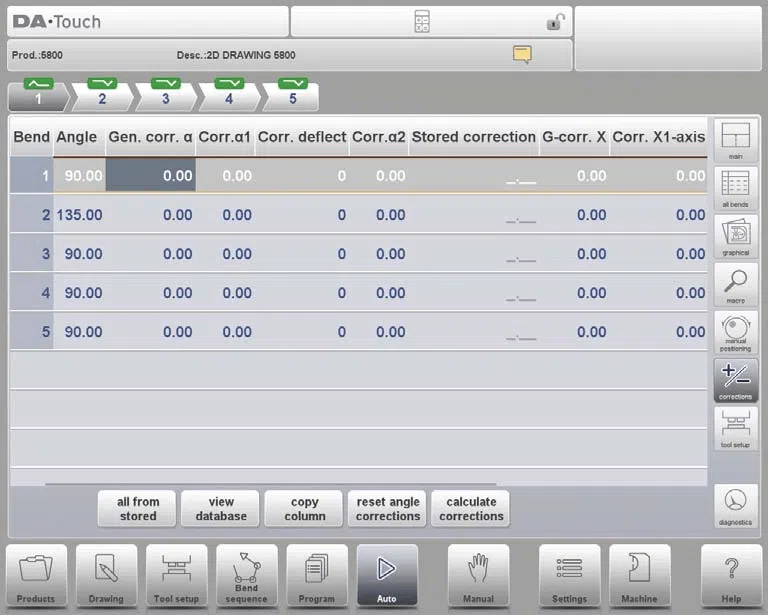Open Bend sequence navigation button

tap(246, 576)
